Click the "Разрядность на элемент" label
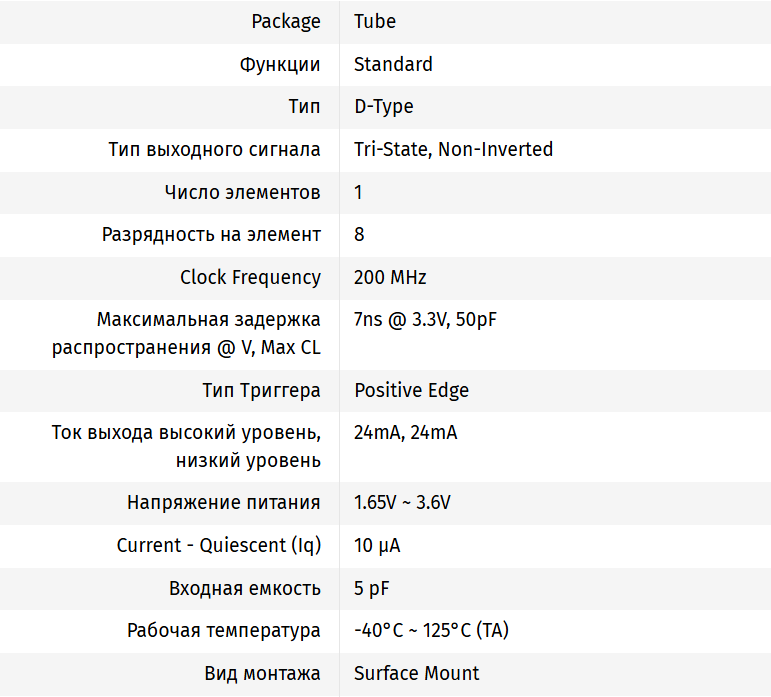Viewport: 771px width, 697px height. pos(211,235)
